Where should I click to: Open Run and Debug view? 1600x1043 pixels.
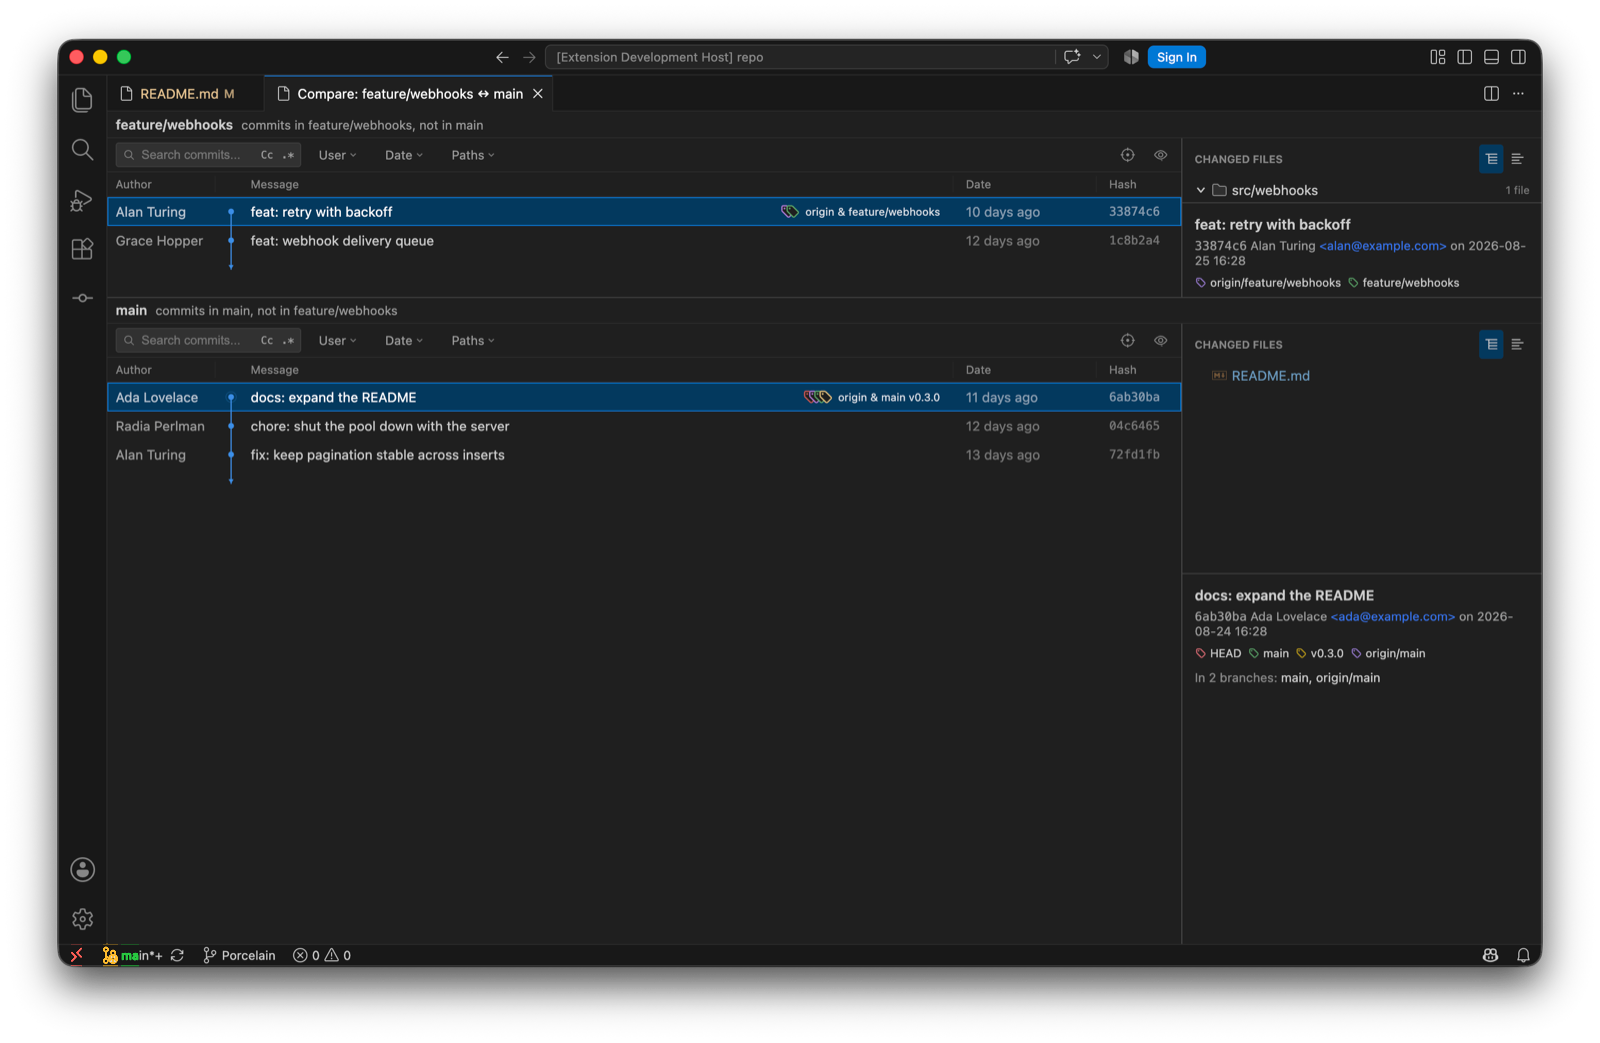coord(82,200)
